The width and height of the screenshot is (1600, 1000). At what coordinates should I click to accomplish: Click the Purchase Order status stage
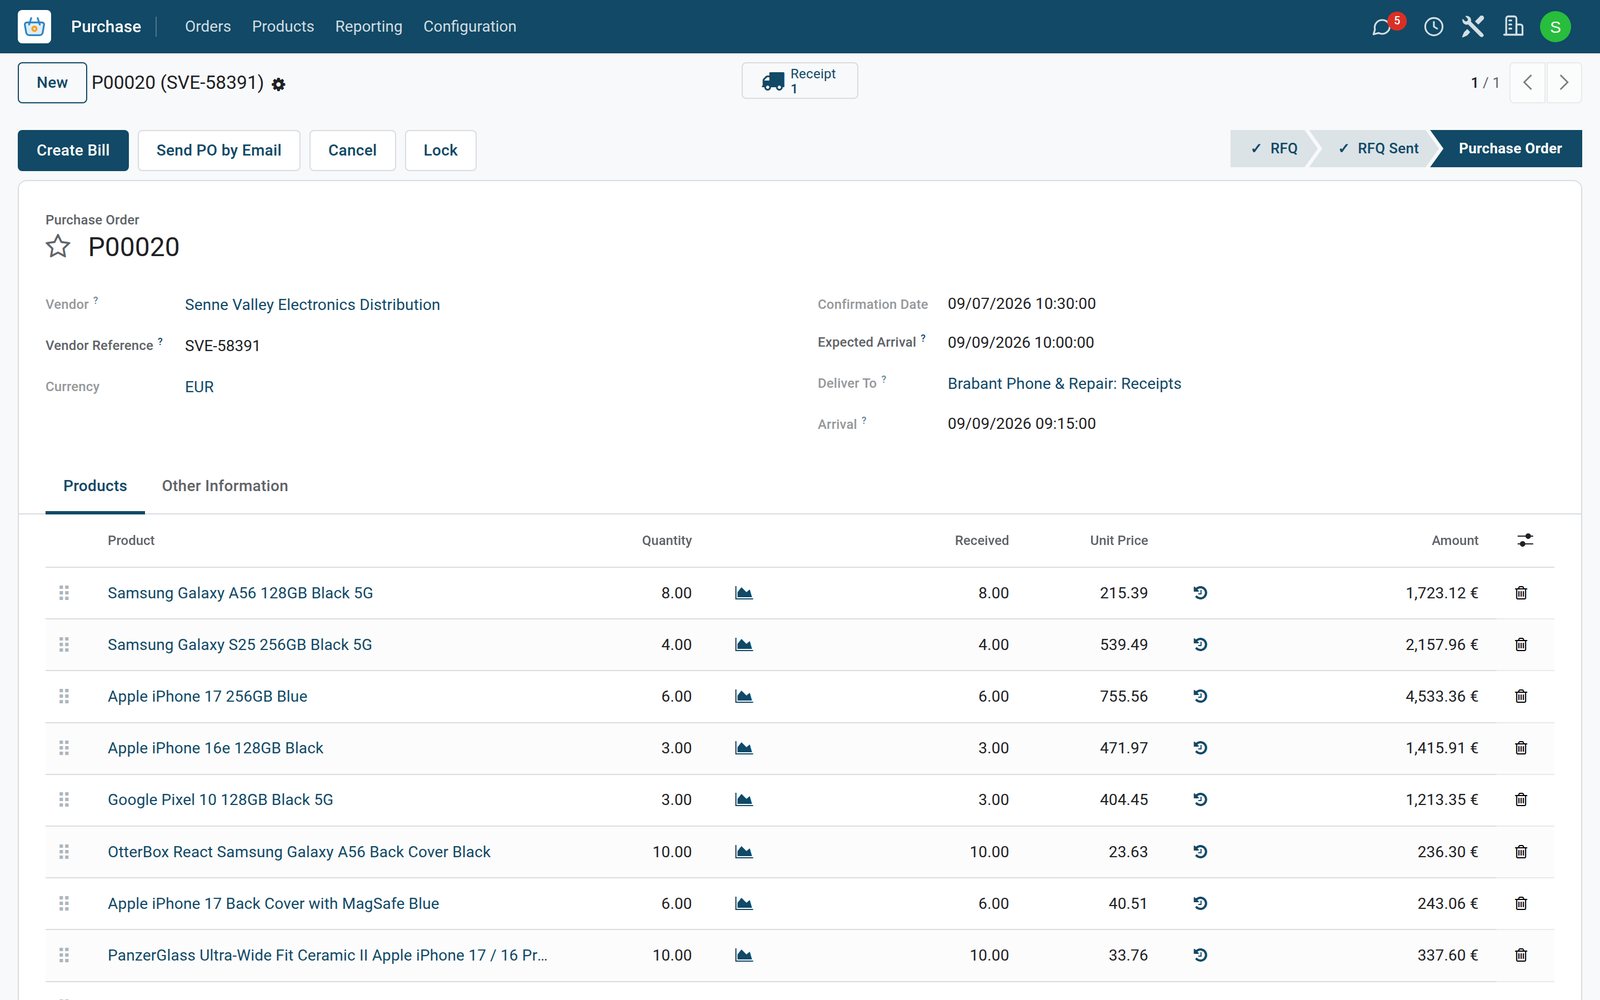tap(1509, 148)
